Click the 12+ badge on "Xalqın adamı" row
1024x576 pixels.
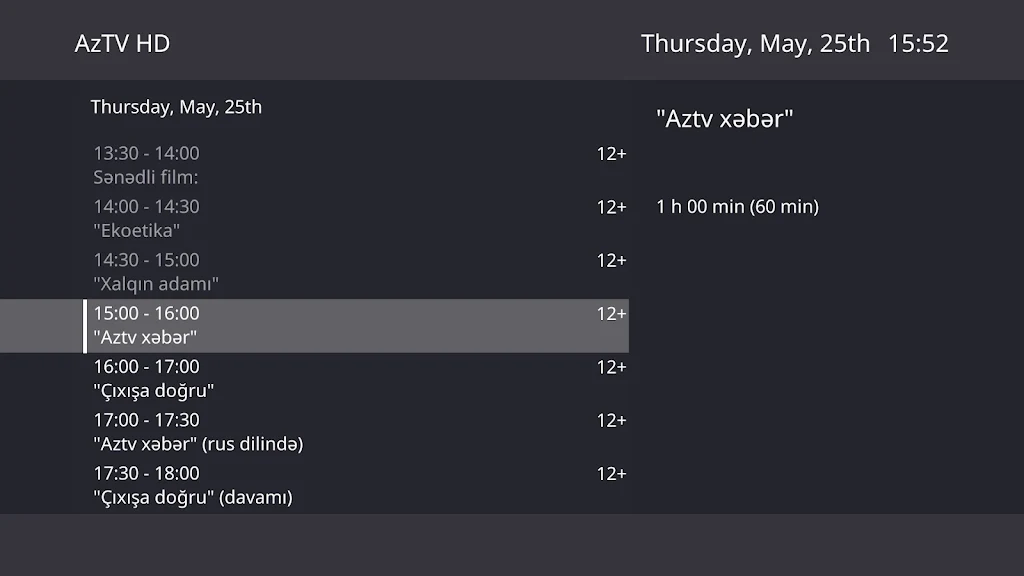coord(611,260)
